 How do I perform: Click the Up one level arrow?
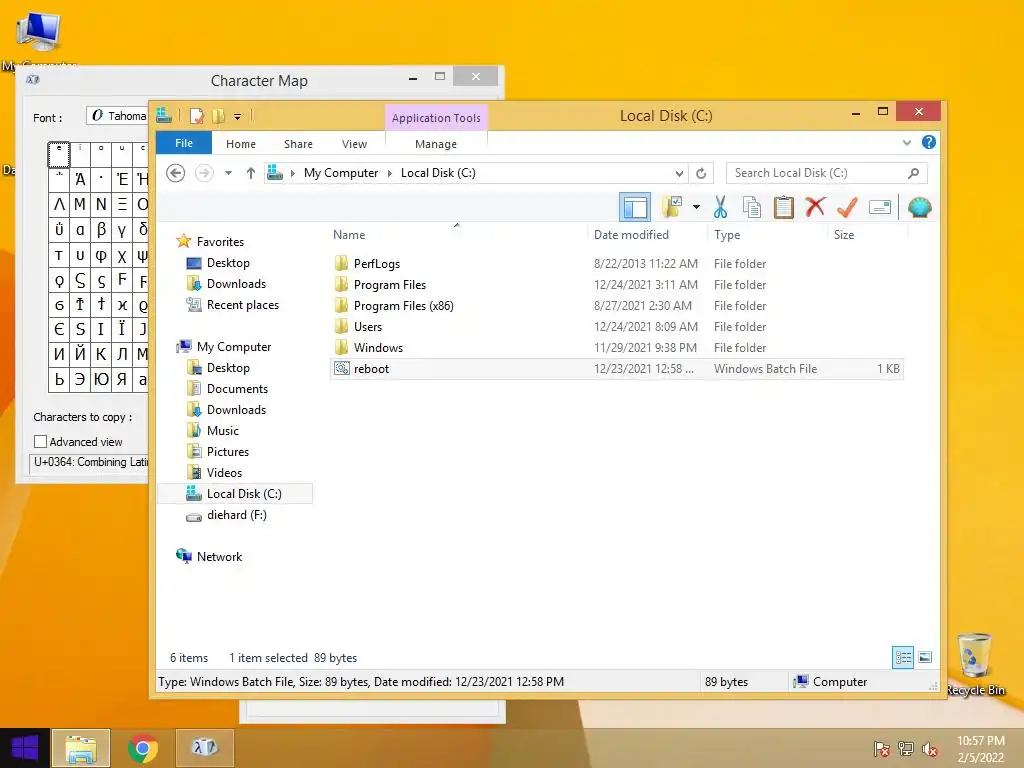click(x=251, y=173)
